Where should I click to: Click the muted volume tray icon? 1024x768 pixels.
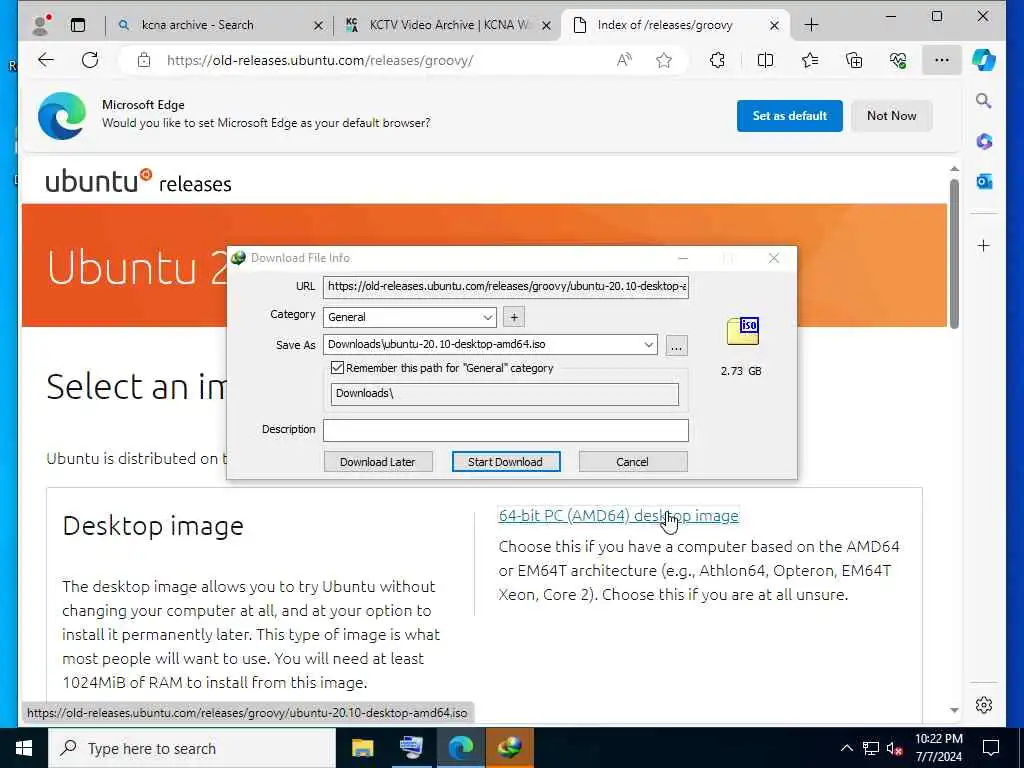[x=894, y=748]
